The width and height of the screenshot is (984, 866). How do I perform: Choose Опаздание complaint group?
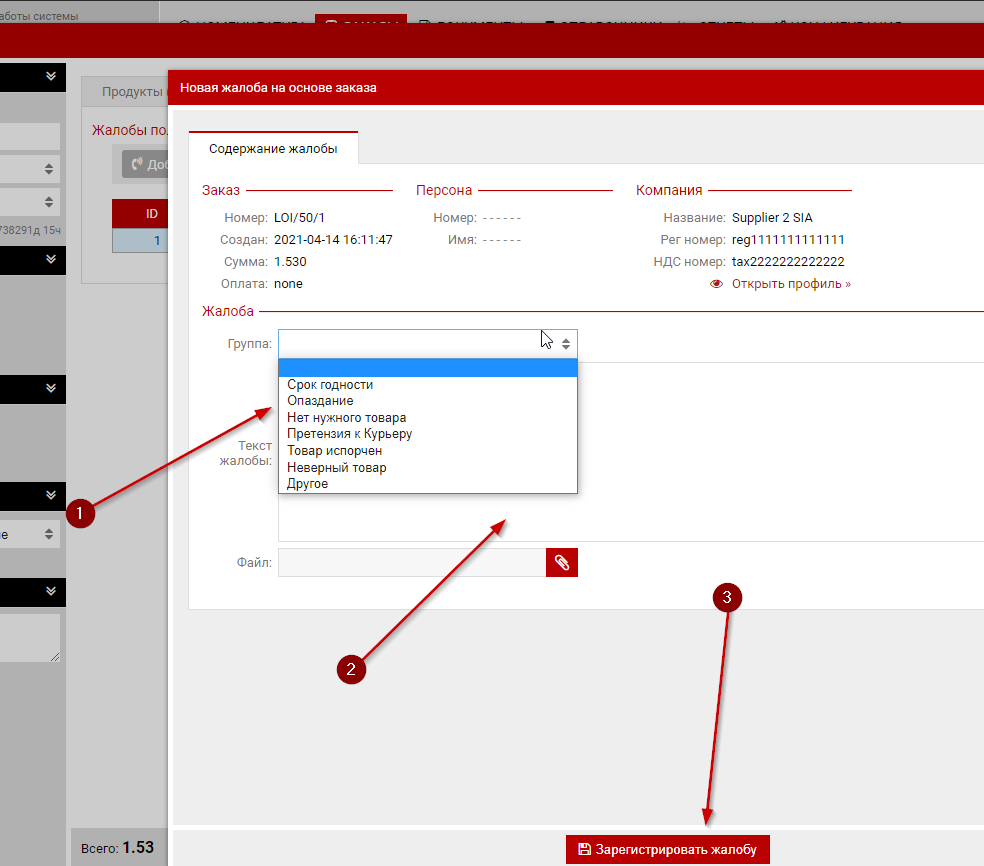pos(320,401)
